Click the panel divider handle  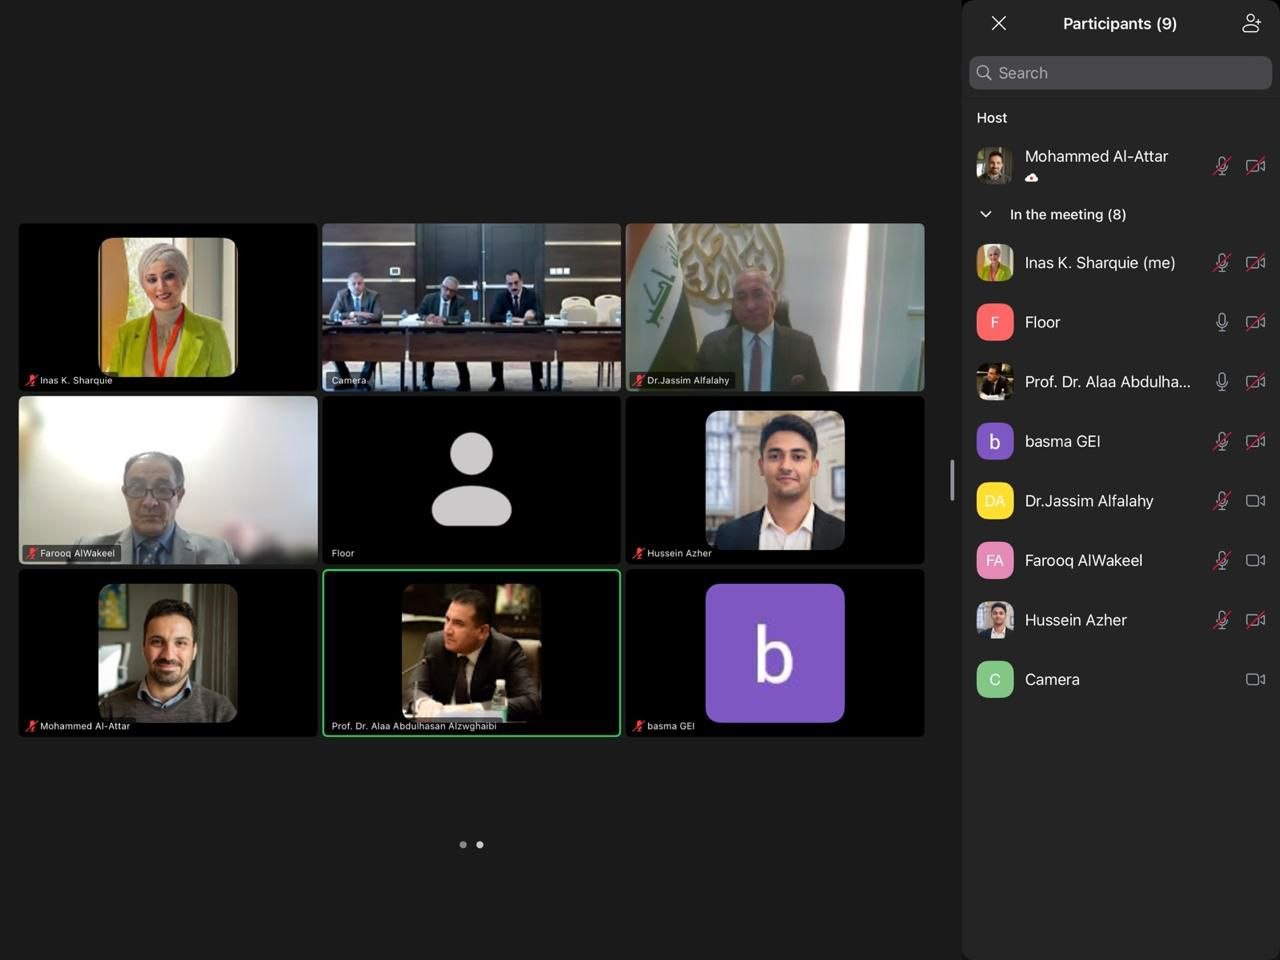[952, 480]
